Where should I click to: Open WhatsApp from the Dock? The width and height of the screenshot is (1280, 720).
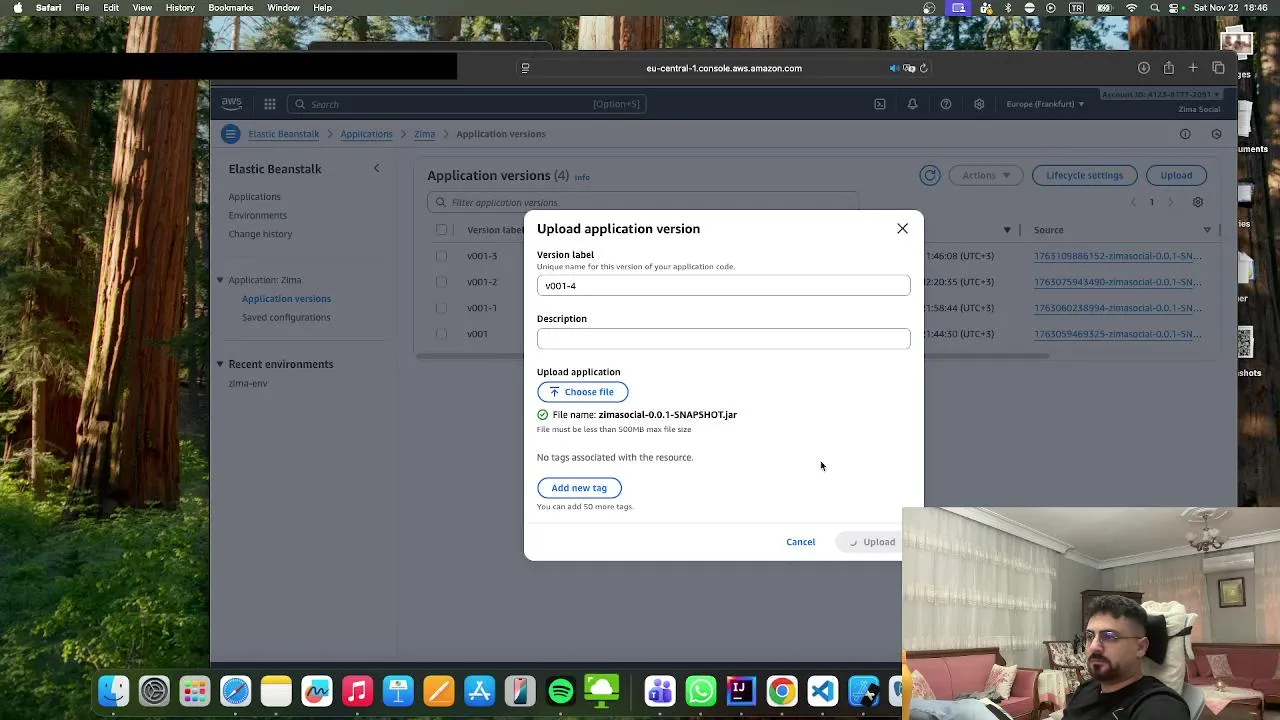[x=701, y=691]
